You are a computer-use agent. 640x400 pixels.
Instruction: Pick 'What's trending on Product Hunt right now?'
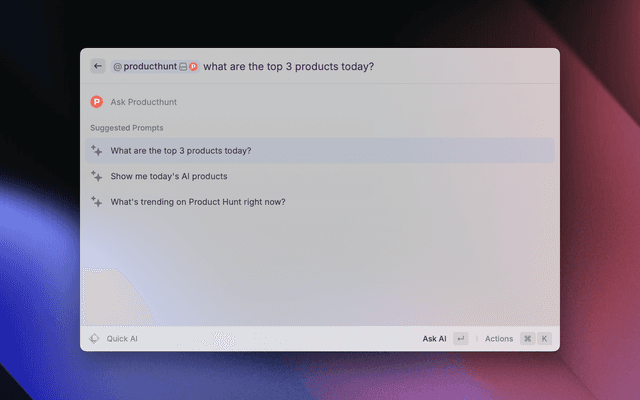pyautogui.click(x=198, y=201)
